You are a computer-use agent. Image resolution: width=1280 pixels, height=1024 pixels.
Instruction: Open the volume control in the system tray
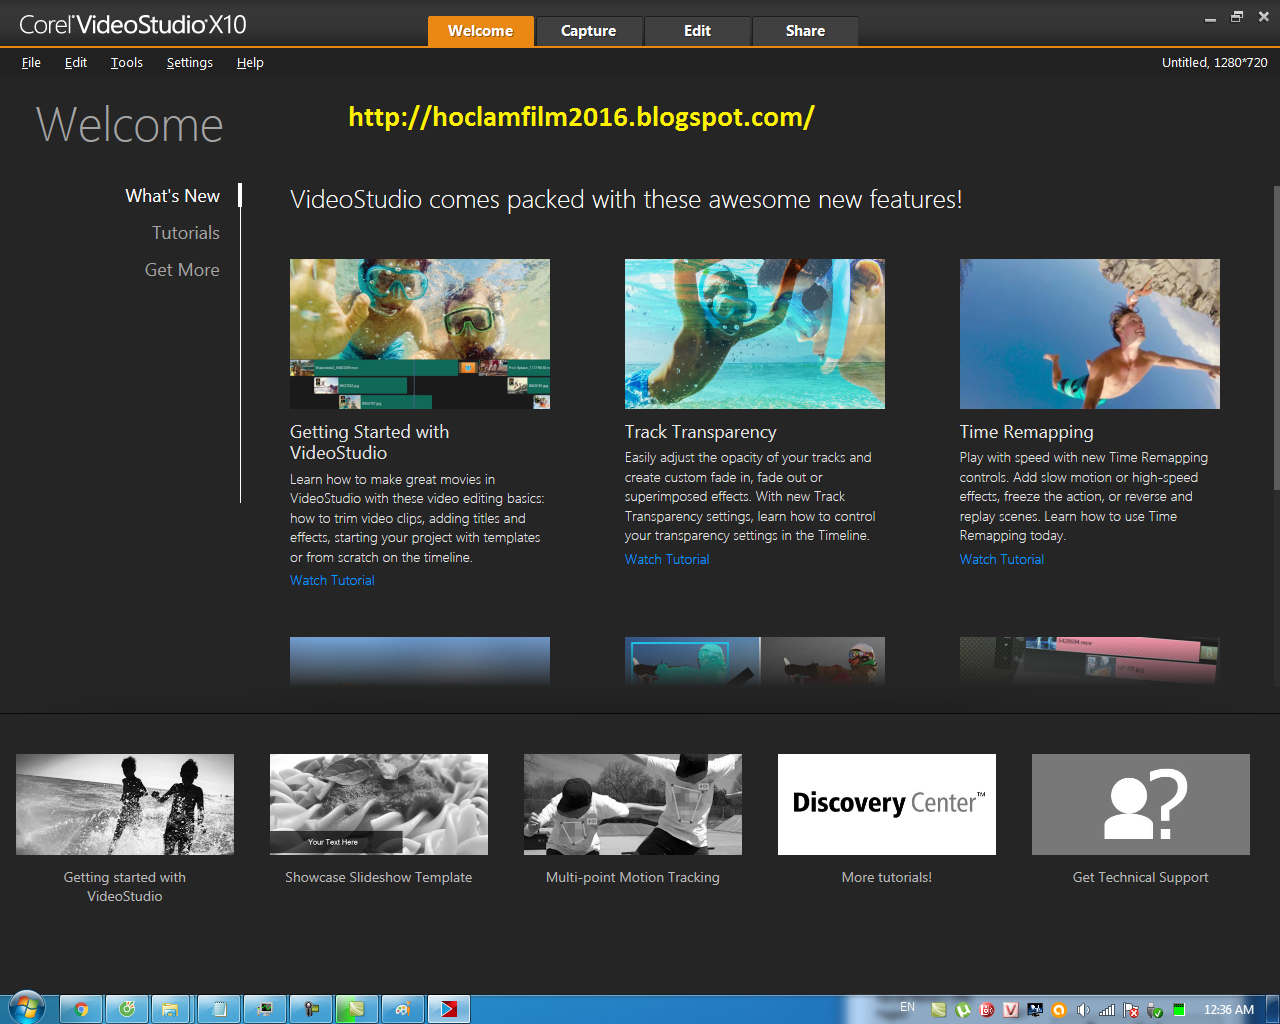tap(1084, 1009)
